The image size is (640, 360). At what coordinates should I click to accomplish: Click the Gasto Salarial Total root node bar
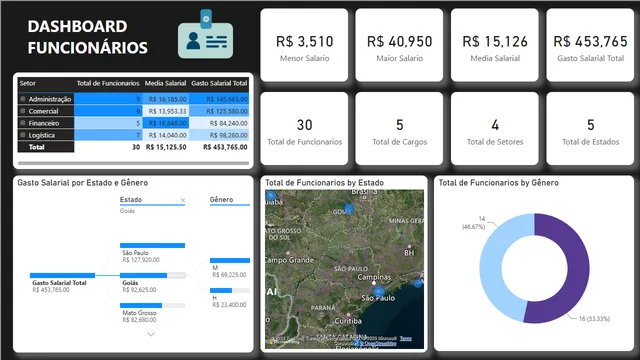[x=62, y=276]
